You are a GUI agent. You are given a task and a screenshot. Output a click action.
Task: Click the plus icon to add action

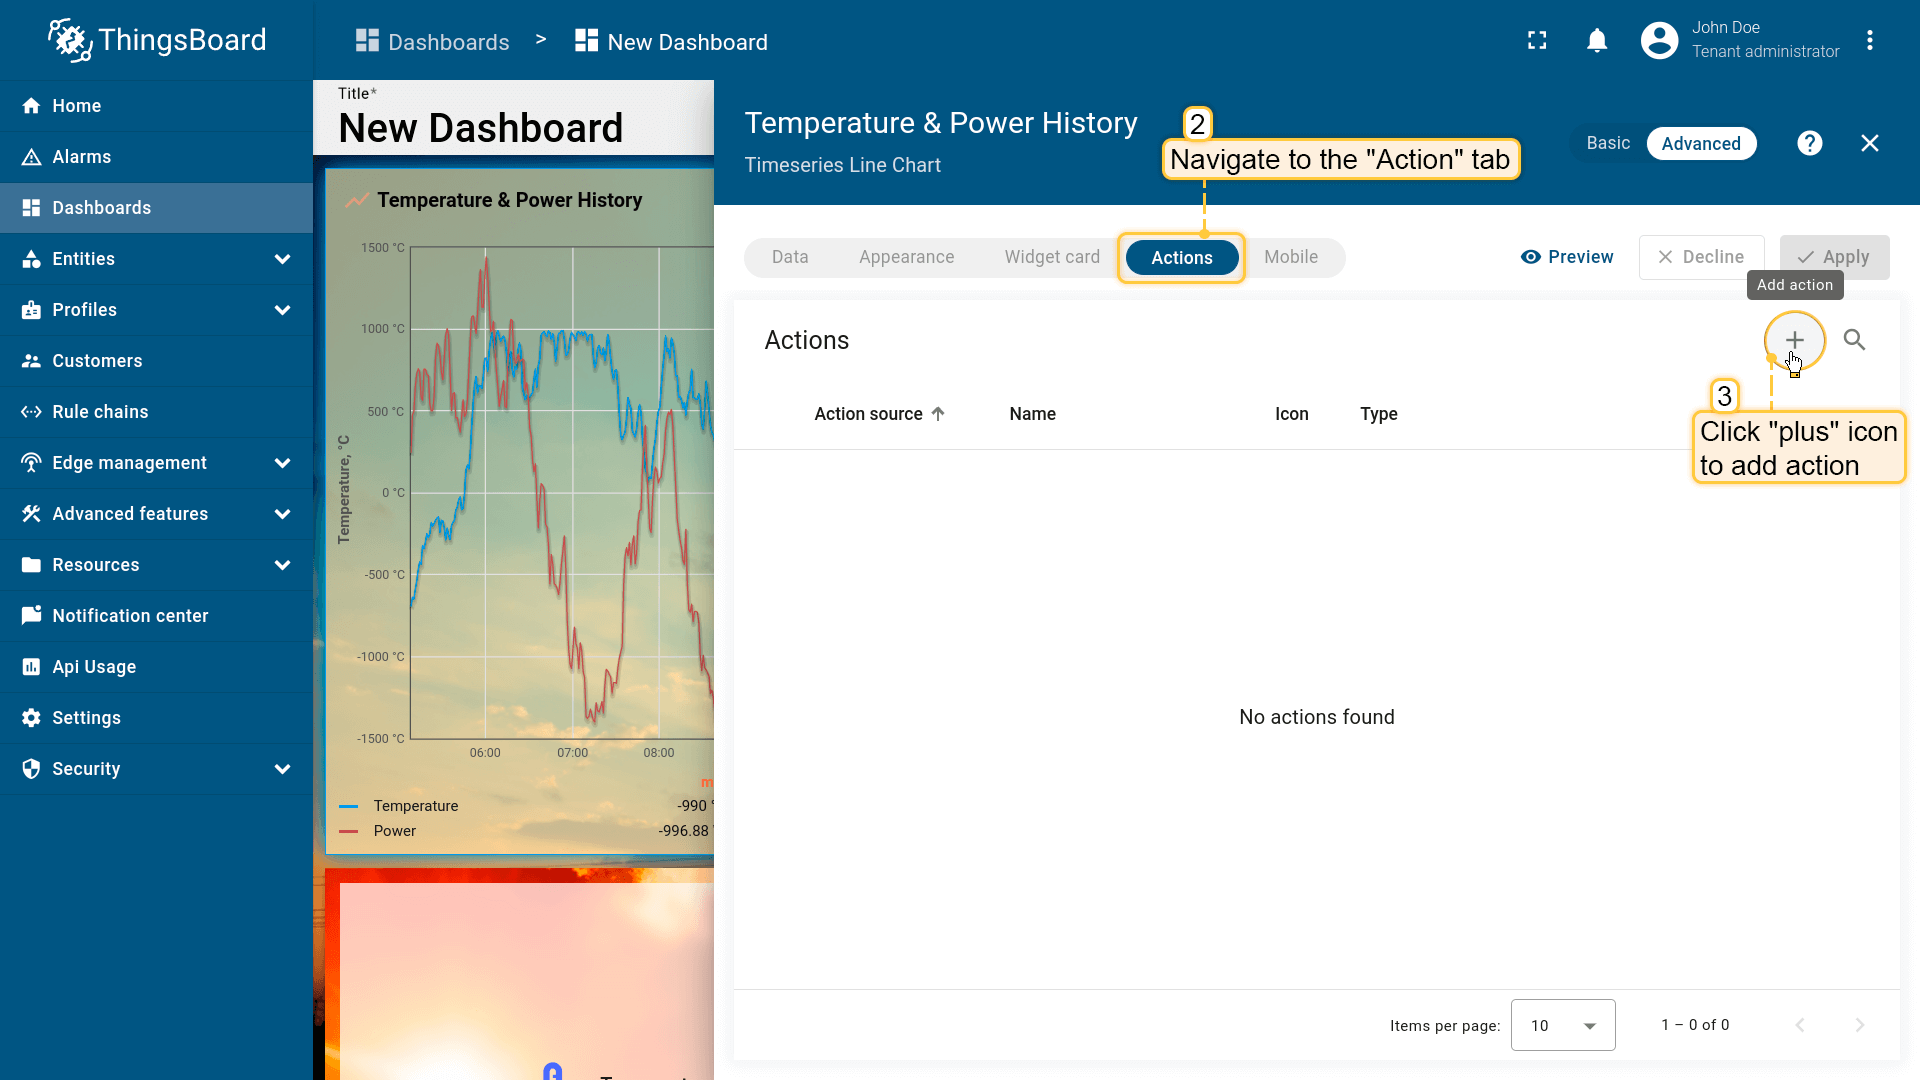tap(1794, 340)
